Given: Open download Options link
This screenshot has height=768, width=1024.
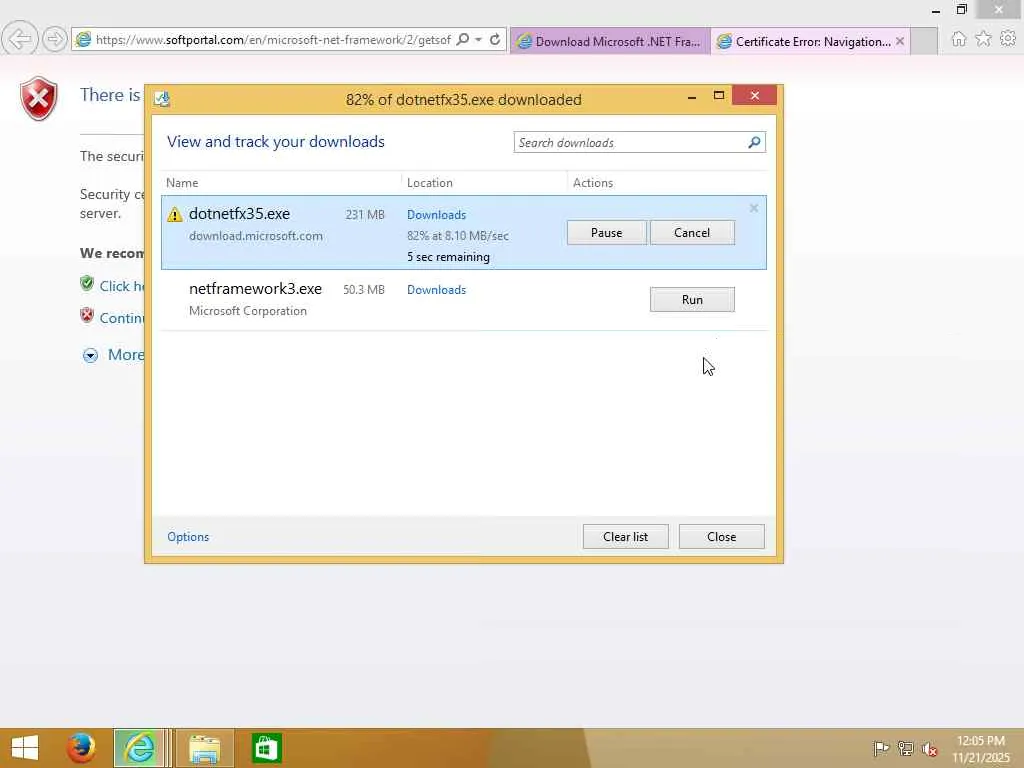Looking at the screenshot, I should (188, 537).
